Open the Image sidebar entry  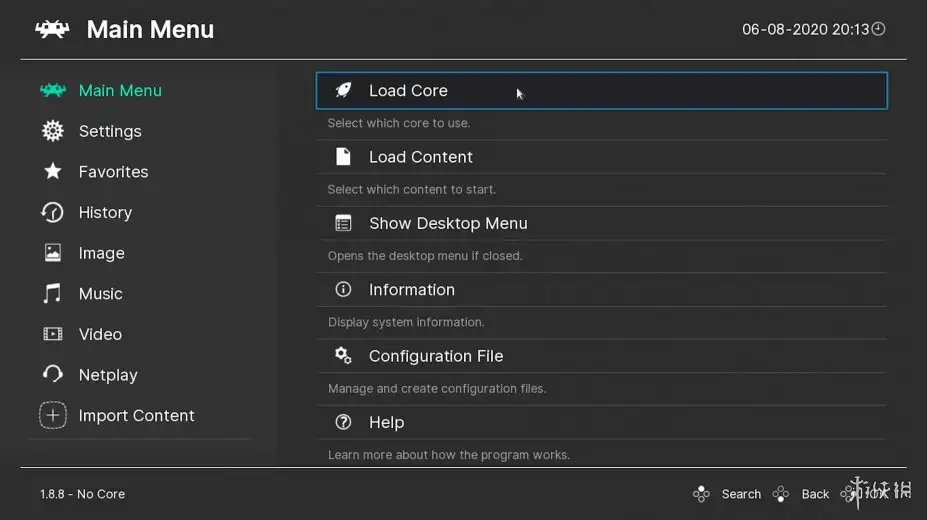point(102,253)
